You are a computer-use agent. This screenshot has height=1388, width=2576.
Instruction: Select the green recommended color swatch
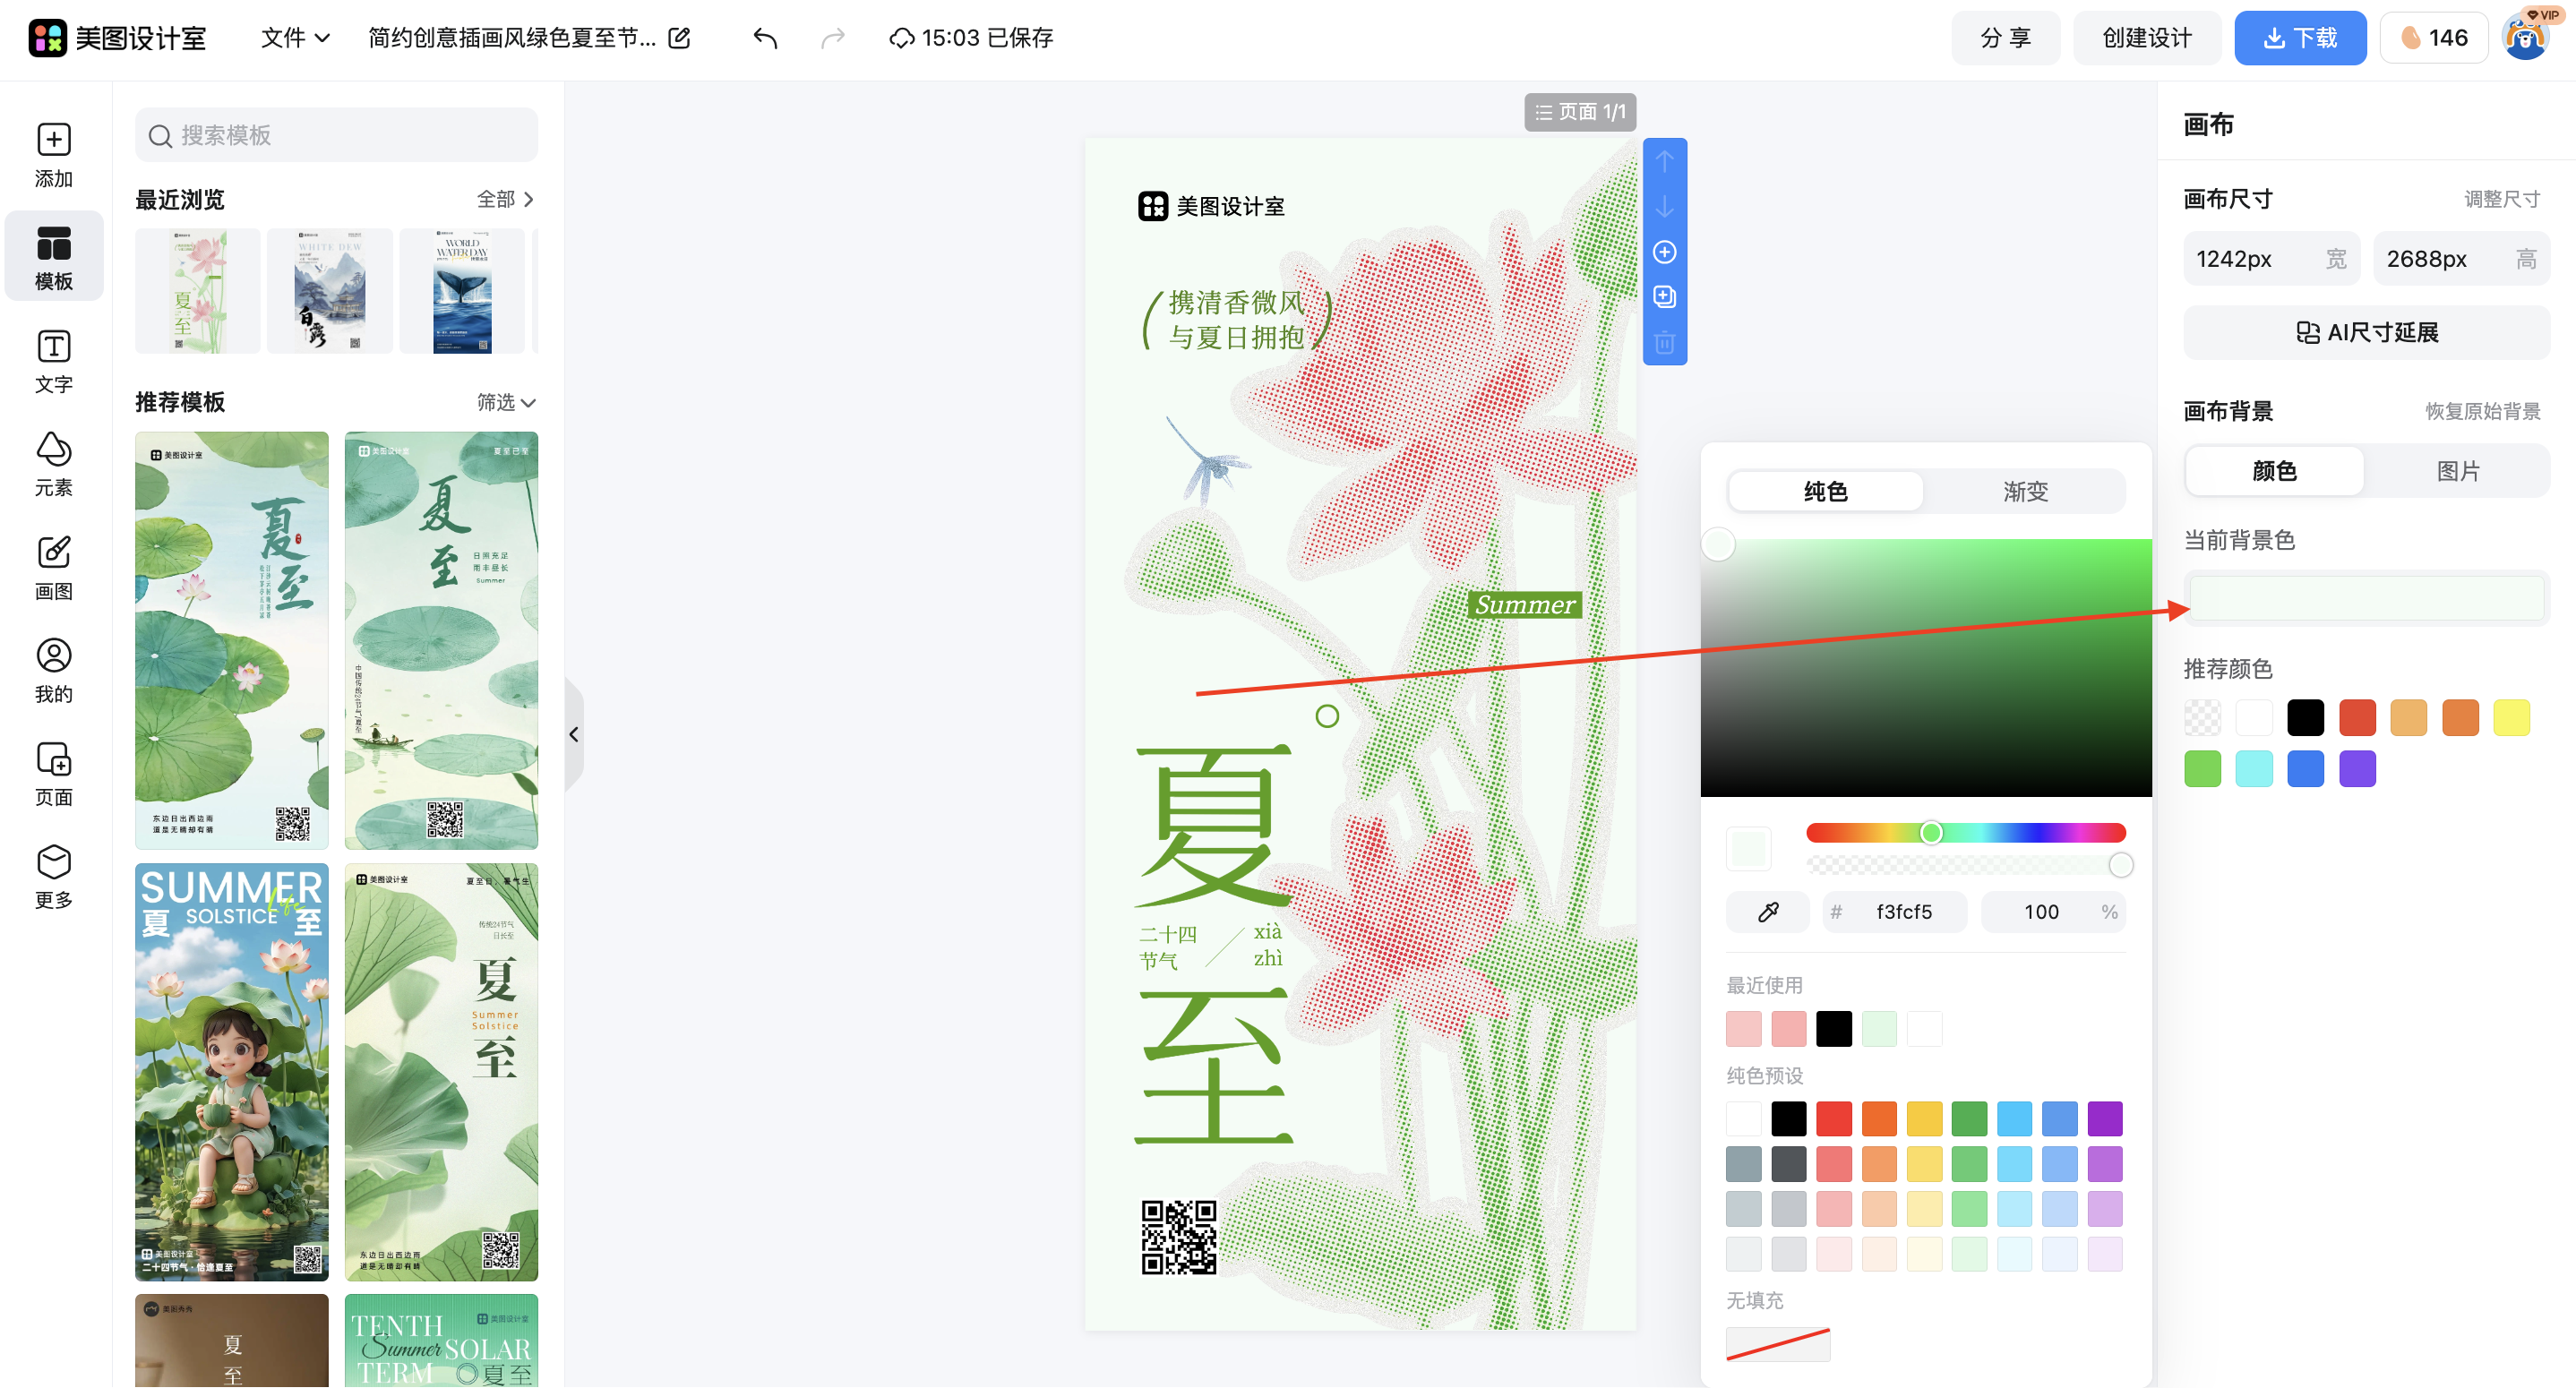click(x=2202, y=768)
